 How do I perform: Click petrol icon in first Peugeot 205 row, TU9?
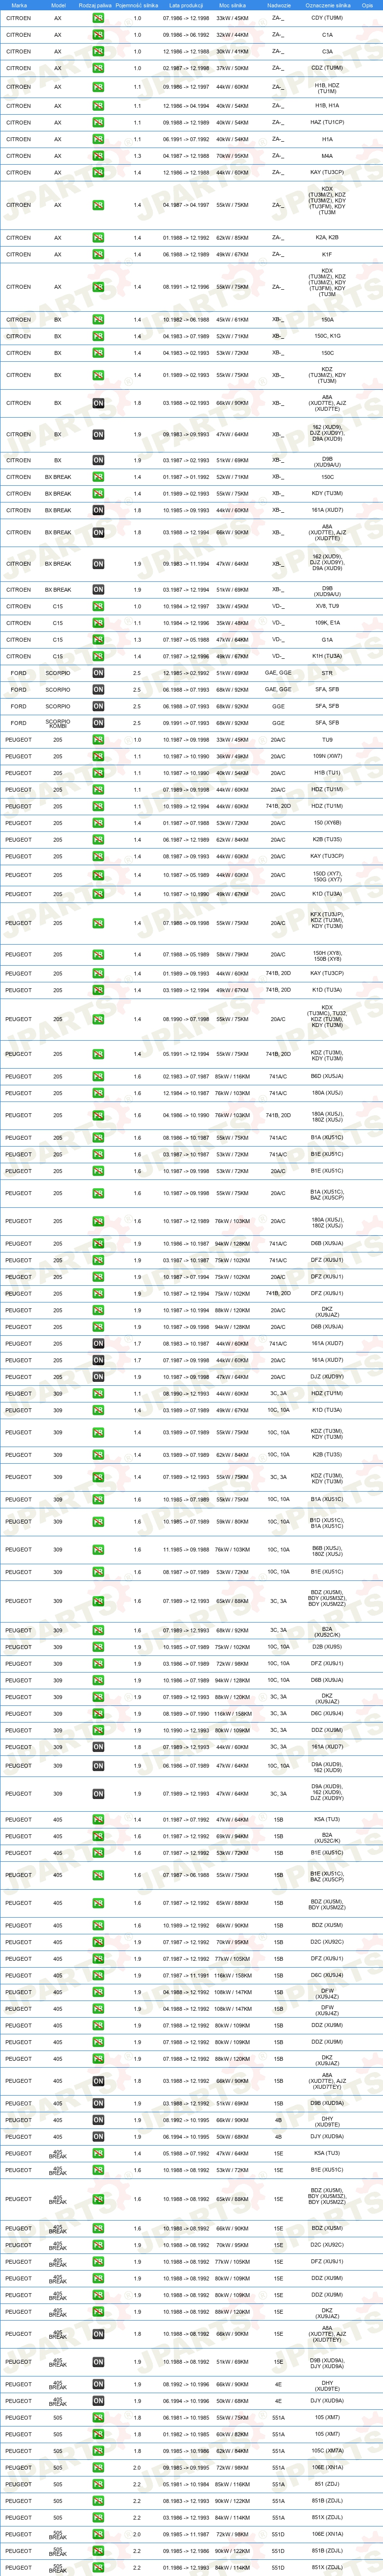pos(98,740)
